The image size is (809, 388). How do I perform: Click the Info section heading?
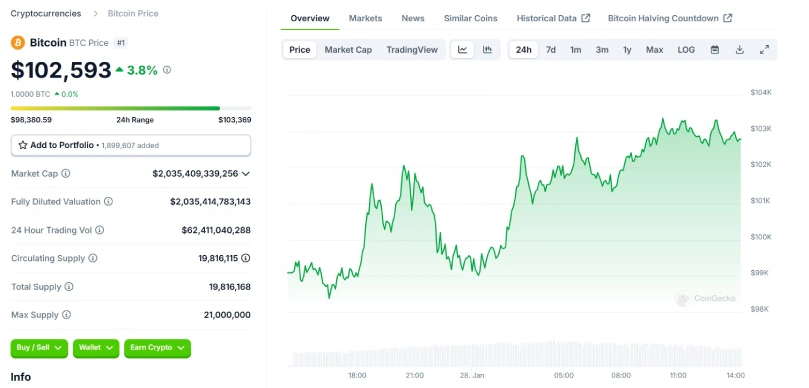21,377
